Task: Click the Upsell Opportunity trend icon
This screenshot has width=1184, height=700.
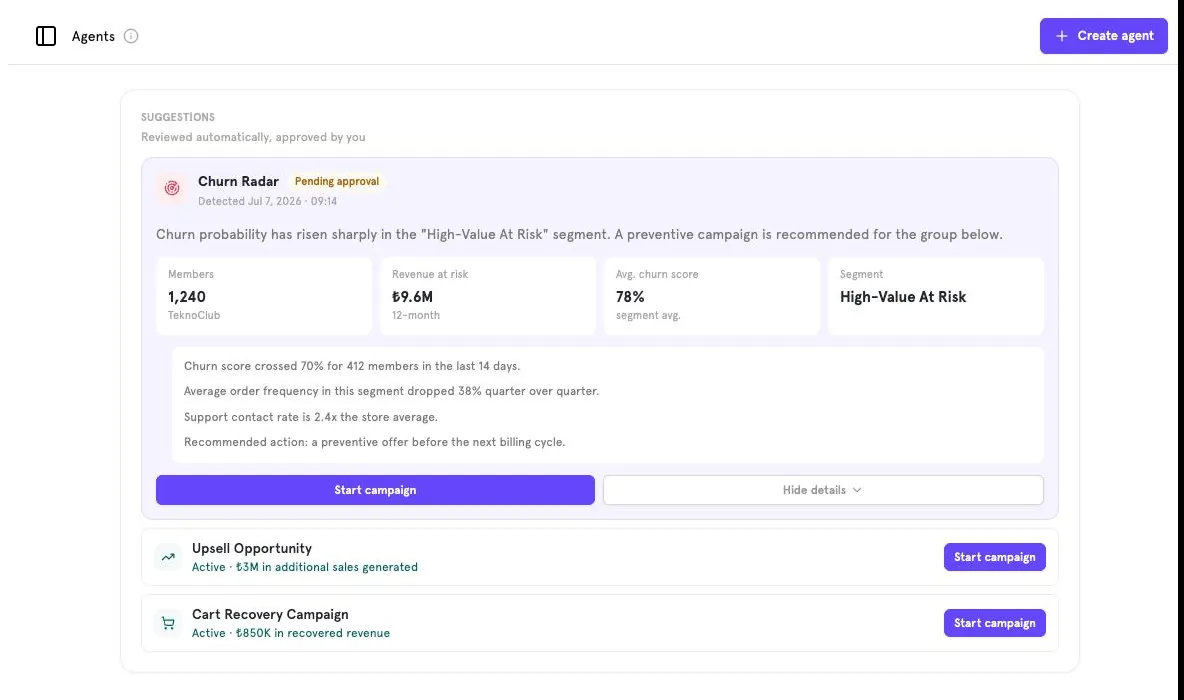Action: [x=168, y=557]
